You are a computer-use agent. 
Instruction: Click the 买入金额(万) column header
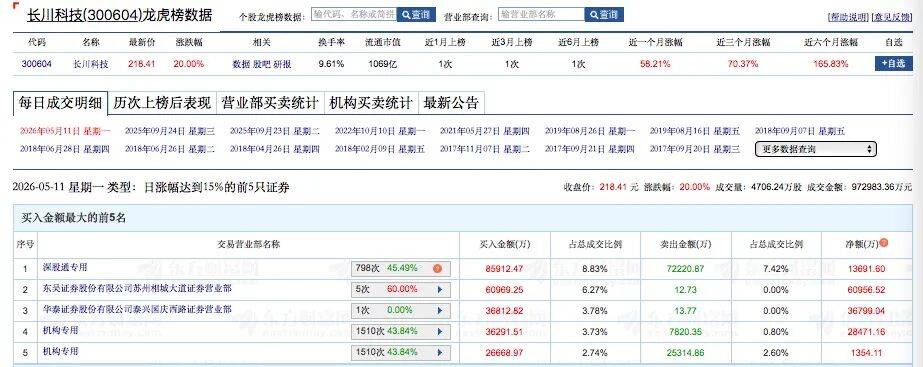pos(504,244)
